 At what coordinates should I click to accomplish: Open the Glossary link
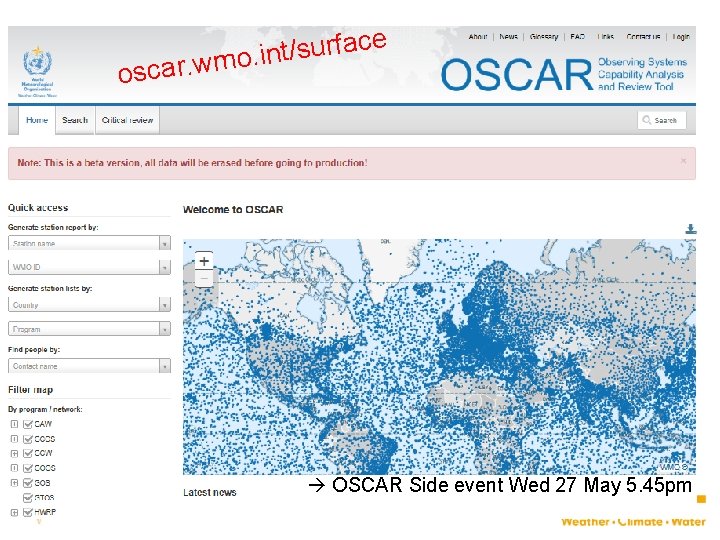pyautogui.click(x=544, y=37)
